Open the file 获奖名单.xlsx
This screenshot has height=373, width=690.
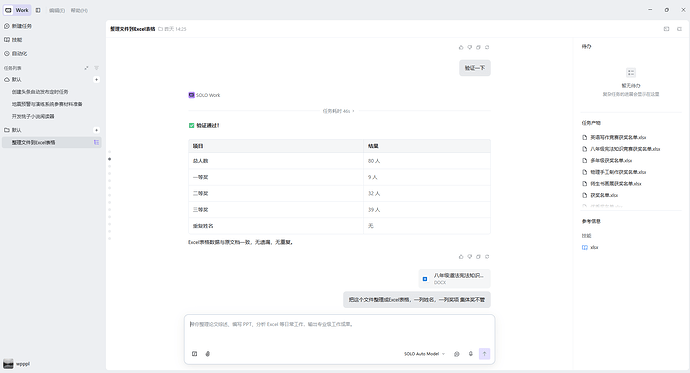pos(600,195)
